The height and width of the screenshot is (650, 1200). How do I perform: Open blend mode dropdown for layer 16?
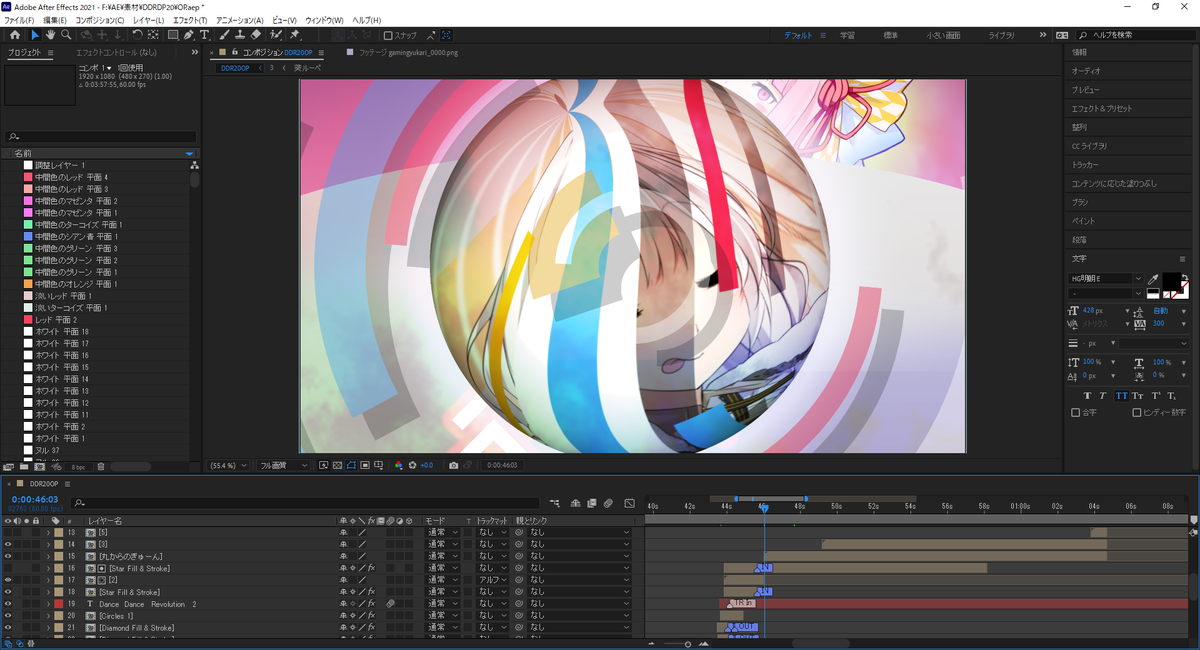coord(443,568)
